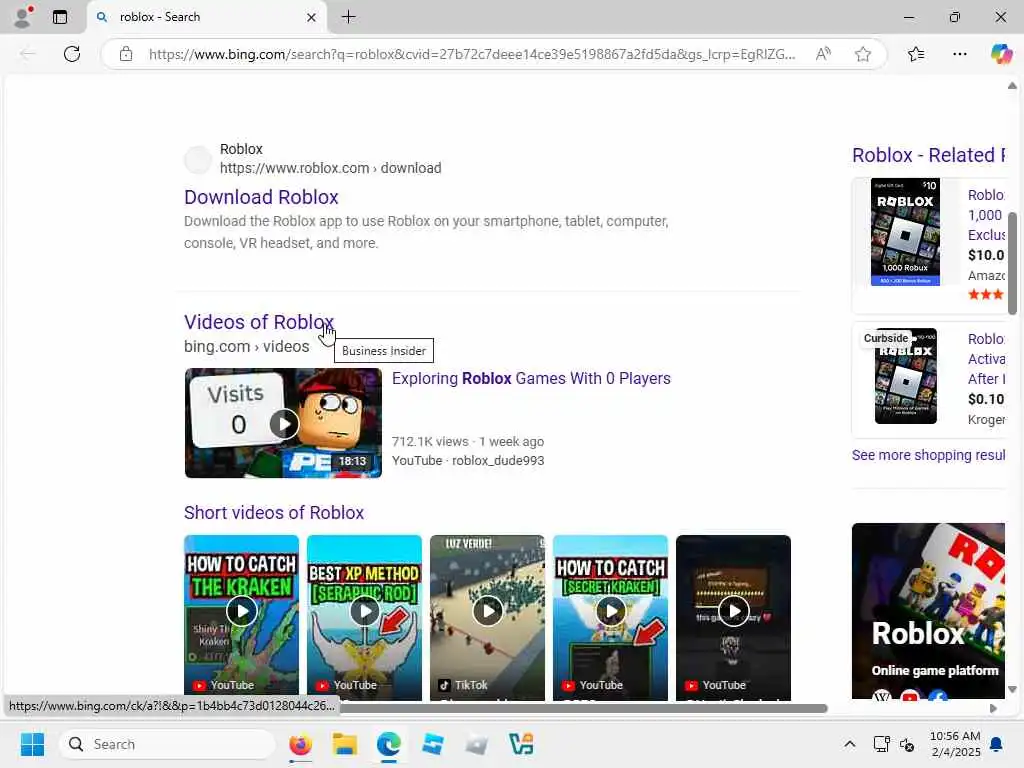This screenshot has width=1024, height=768.
Task: Click the address bar URL
Action: pos(472,54)
